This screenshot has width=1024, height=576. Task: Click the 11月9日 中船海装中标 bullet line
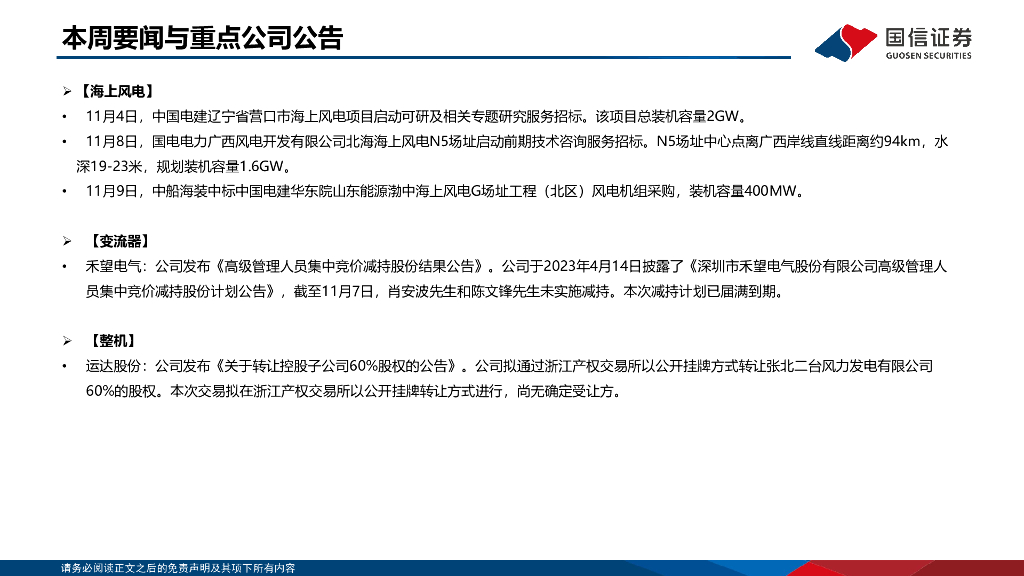point(445,191)
